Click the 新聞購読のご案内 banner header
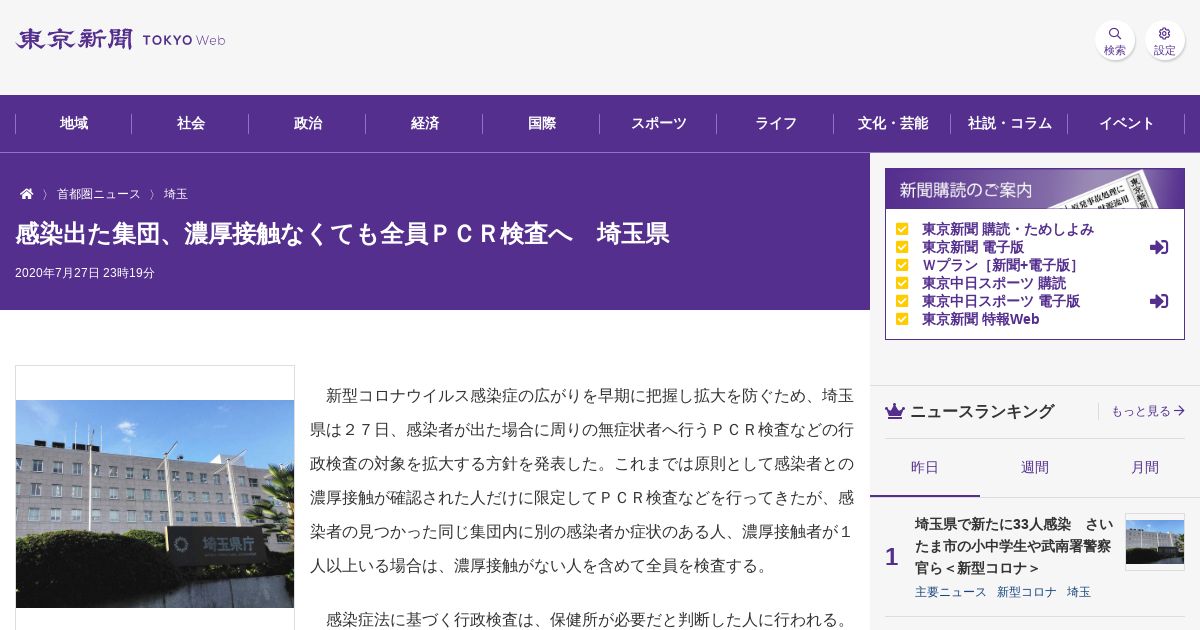This screenshot has height=630, width=1200. point(1035,189)
